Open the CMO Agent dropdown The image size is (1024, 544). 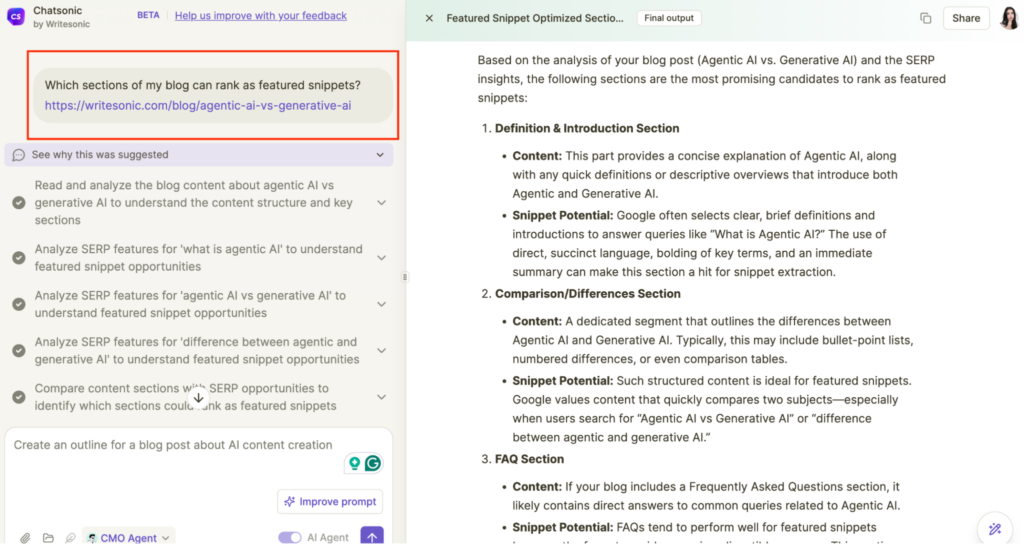[x=129, y=537]
